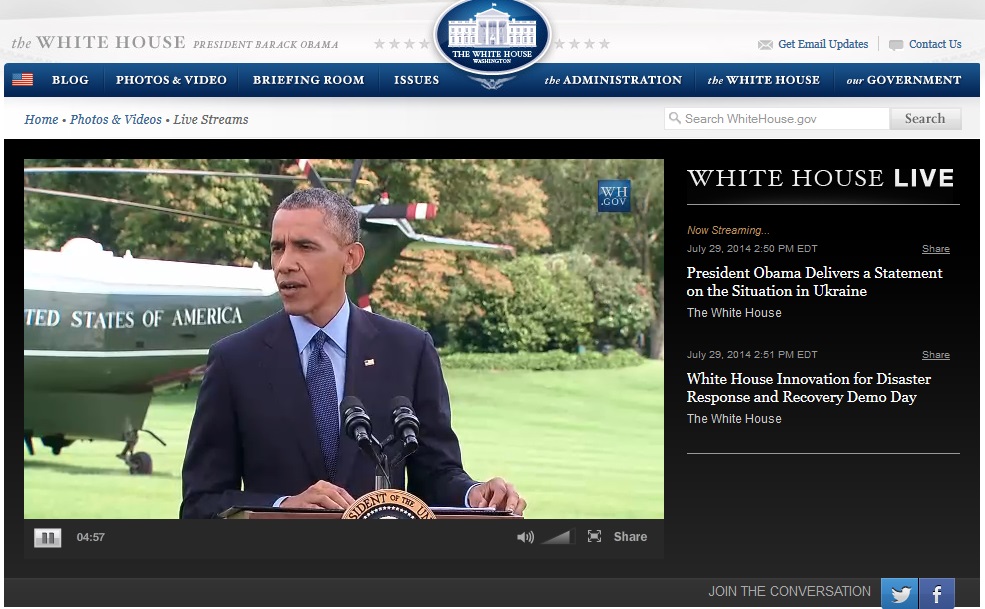Adjust the video volume slider
This screenshot has width=985, height=609.
pyautogui.click(x=556, y=537)
